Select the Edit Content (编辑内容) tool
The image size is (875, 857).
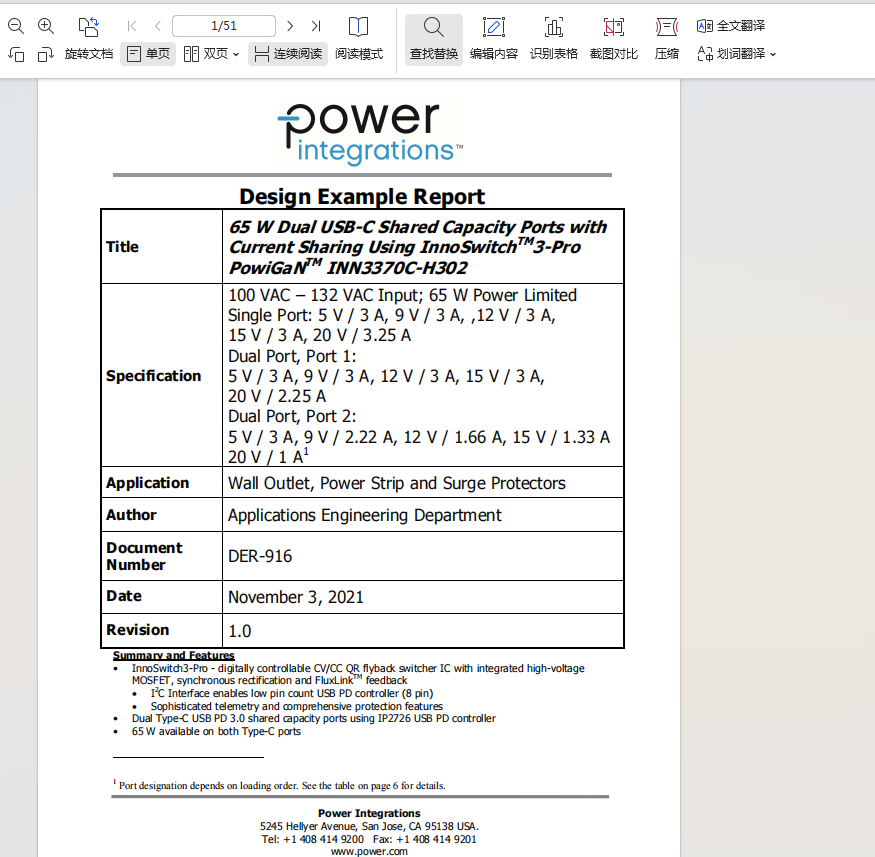coord(494,39)
